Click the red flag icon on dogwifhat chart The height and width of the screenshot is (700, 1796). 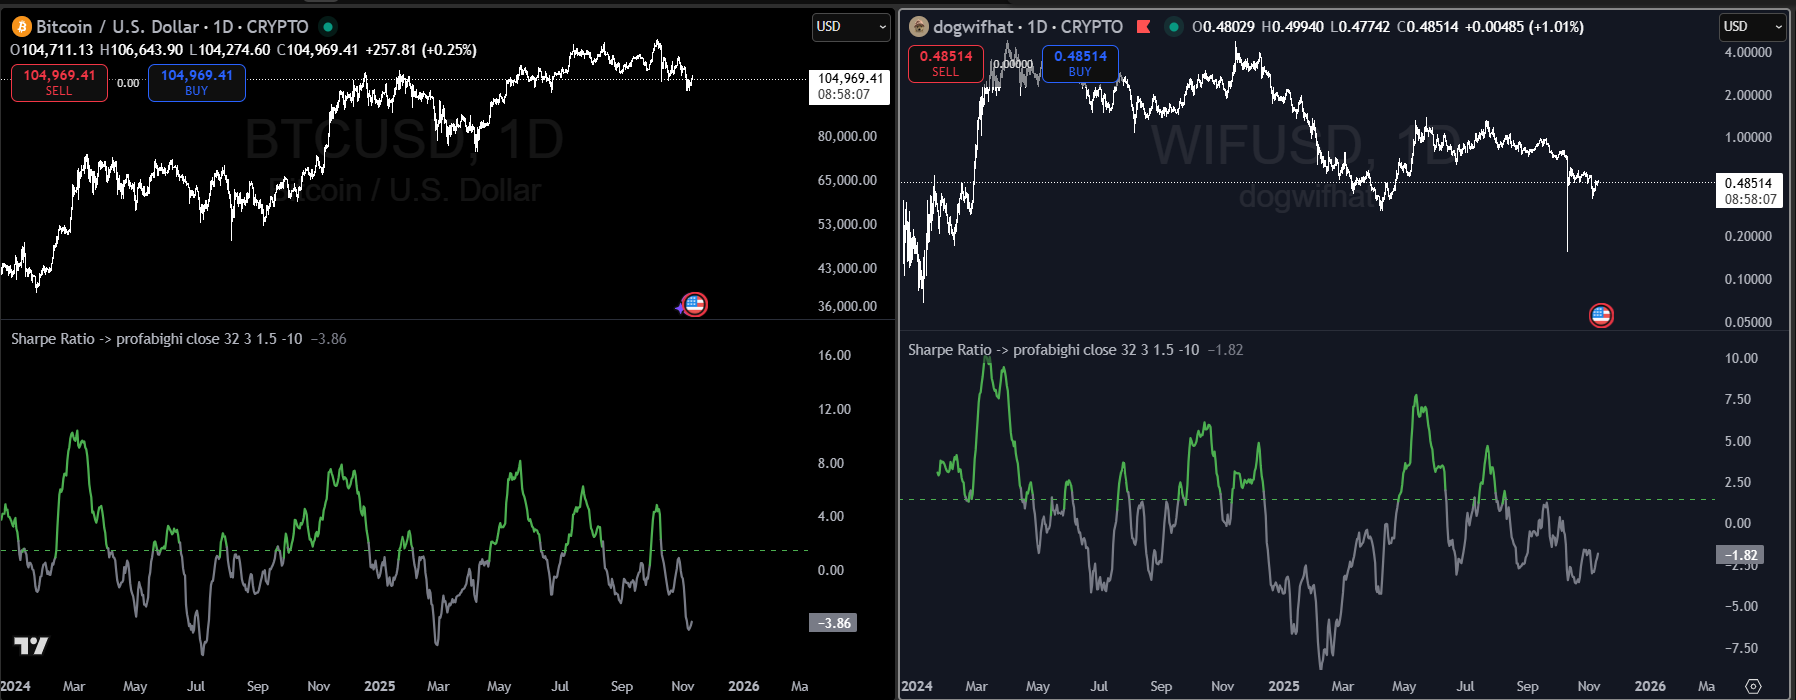pyautogui.click(x=1144, y=27)
